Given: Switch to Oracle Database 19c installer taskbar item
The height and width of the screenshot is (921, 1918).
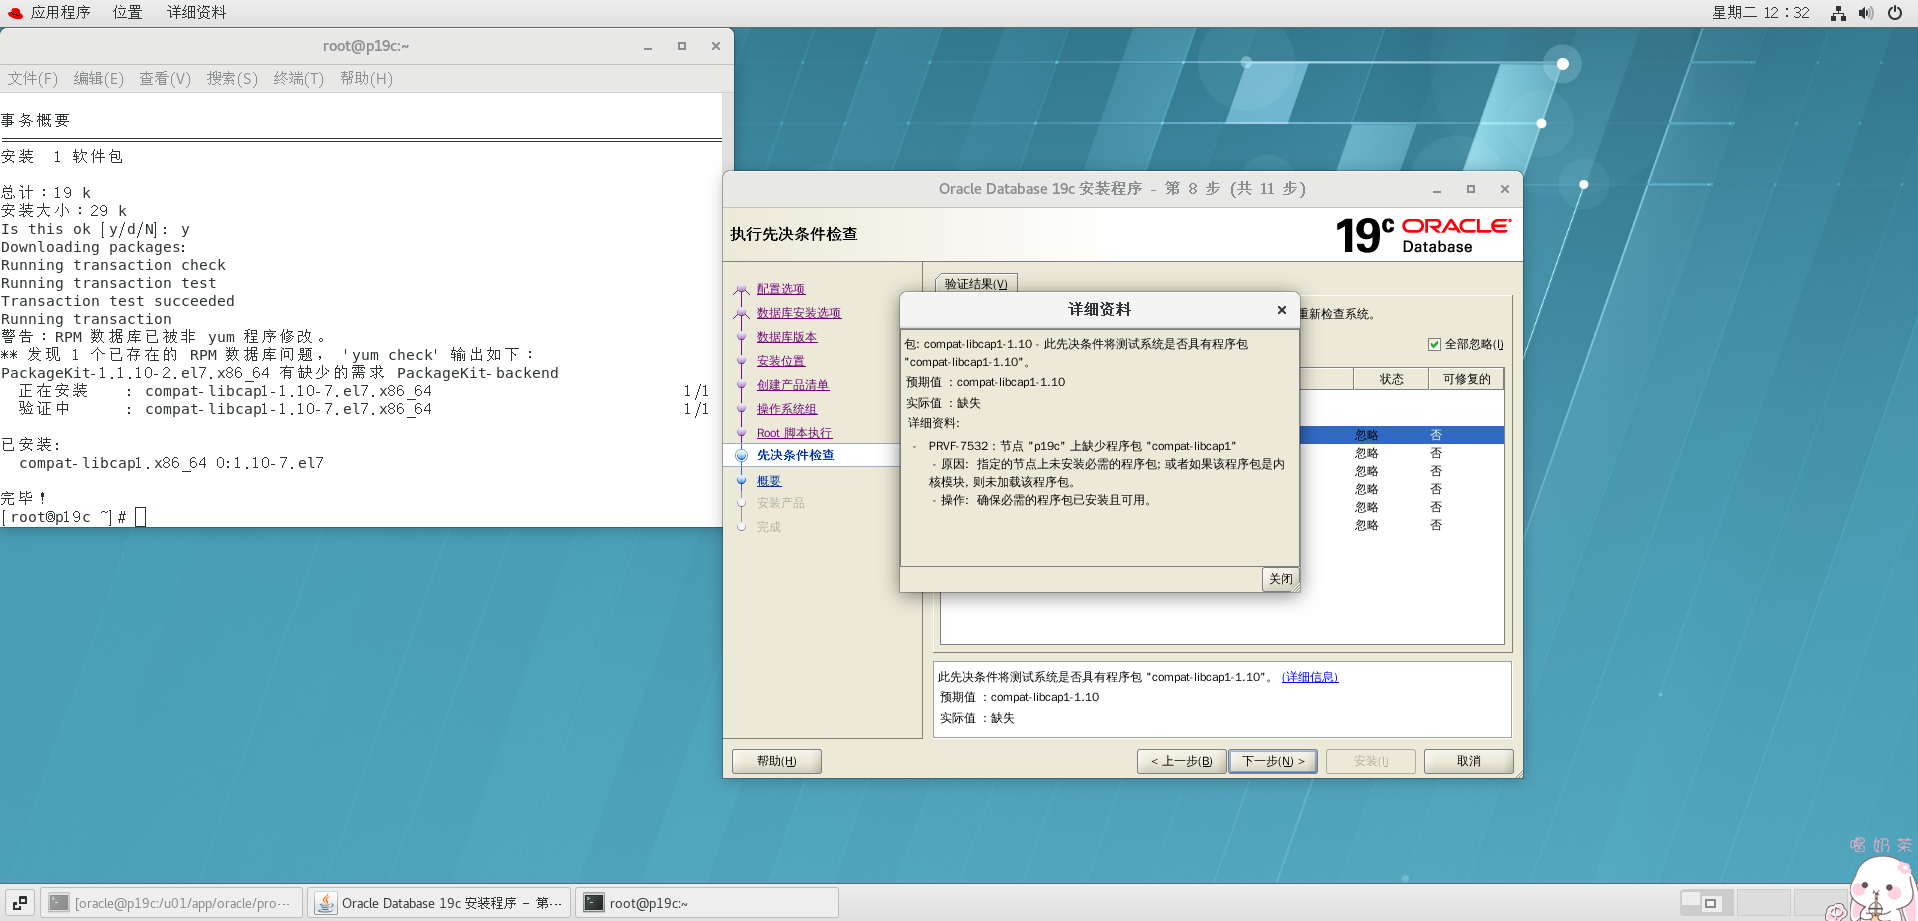Looking at the screenshot, I should tap(439, 903).
